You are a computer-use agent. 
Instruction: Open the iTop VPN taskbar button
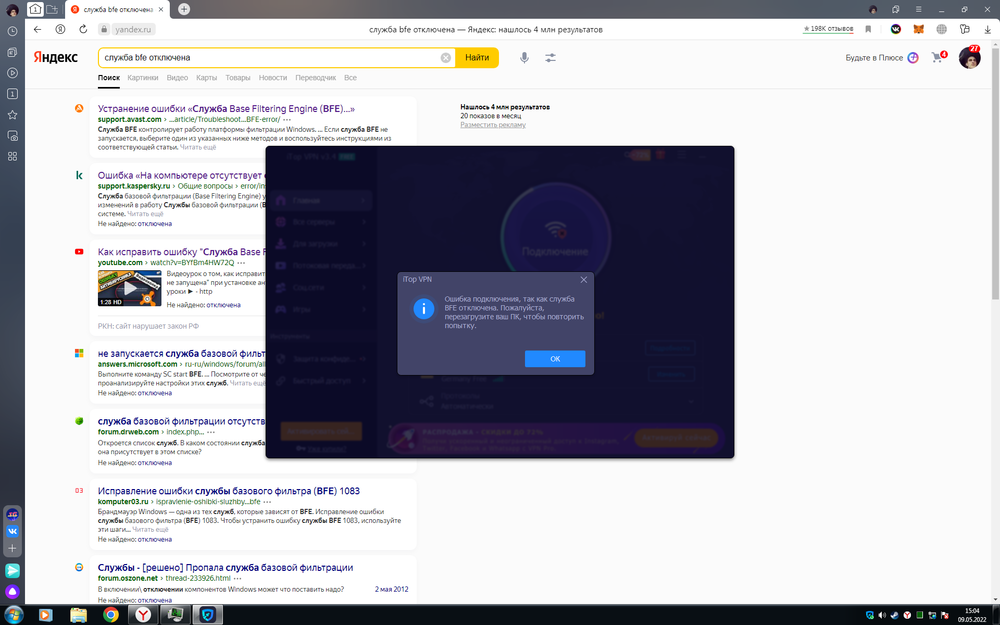pyautogui.click(x=209, y=615)
